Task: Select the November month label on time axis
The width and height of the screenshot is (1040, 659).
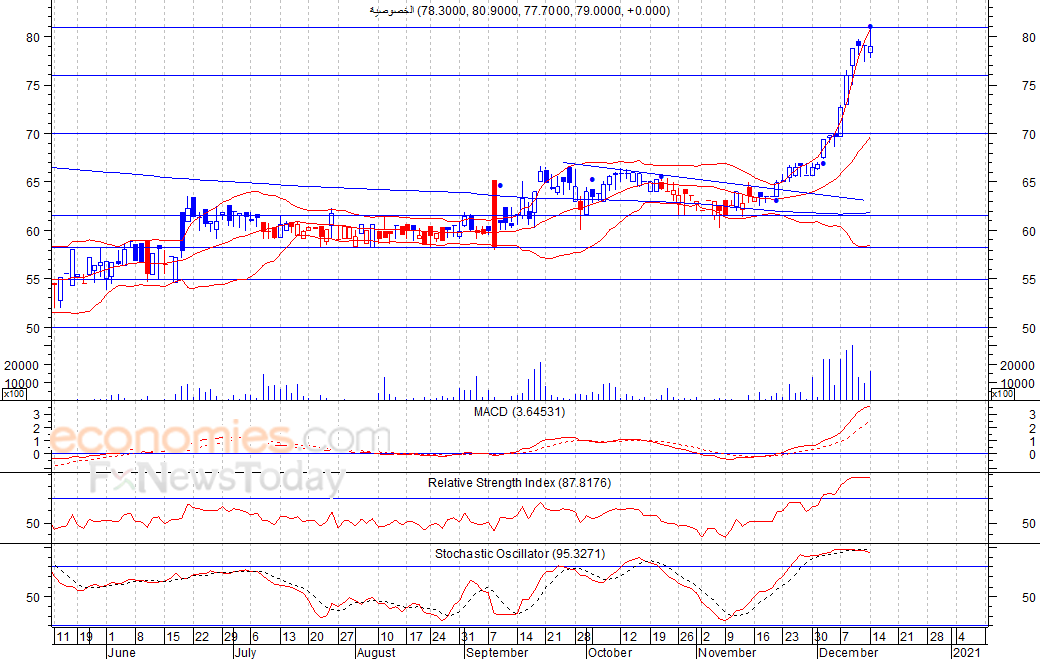Action: tap(727, 652)
